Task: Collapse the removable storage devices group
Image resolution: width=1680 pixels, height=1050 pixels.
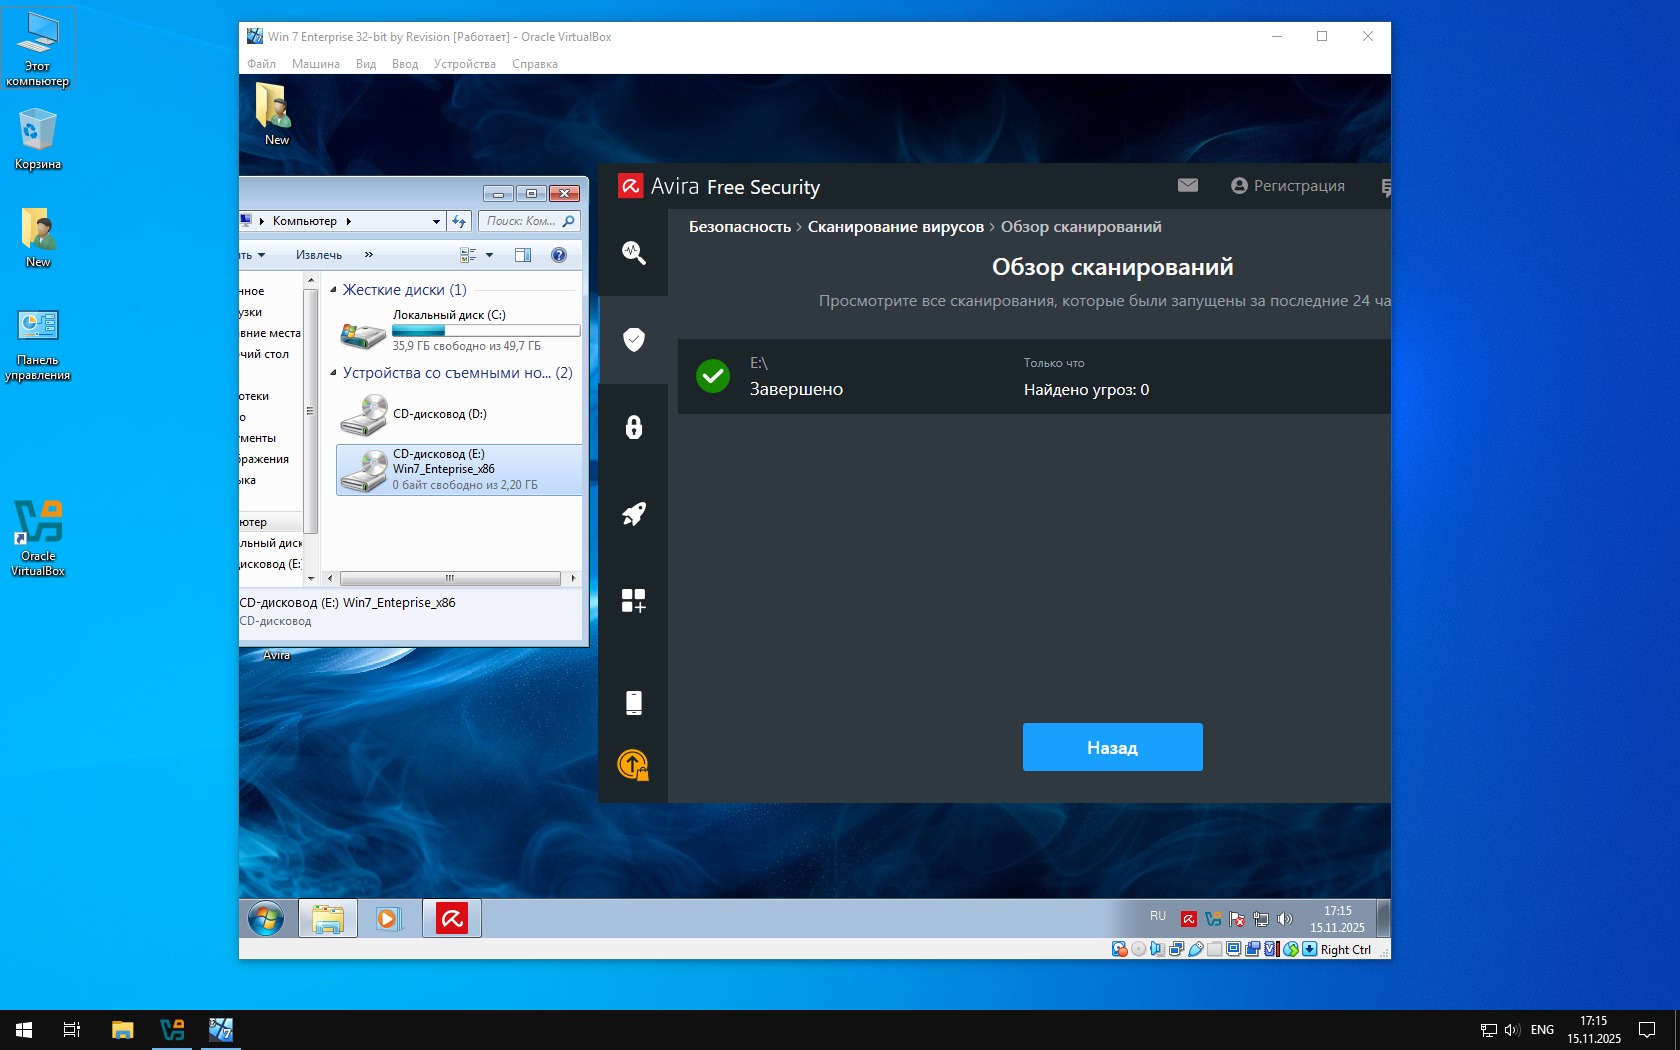Action: [x=334, y=373]
